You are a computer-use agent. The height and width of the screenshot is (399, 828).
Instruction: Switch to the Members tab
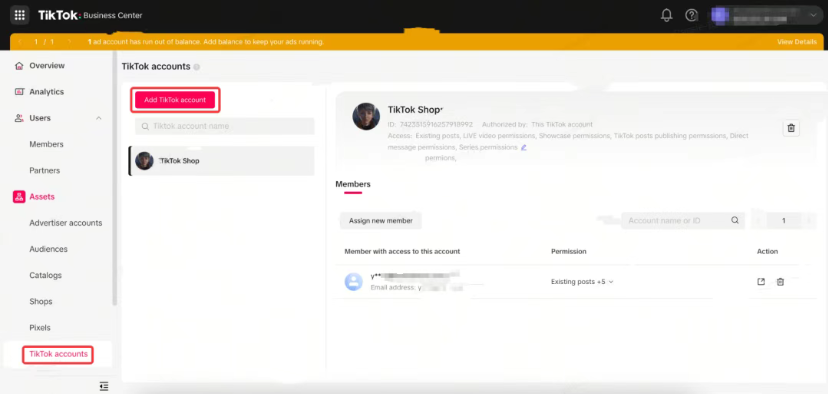click(353, 184)
